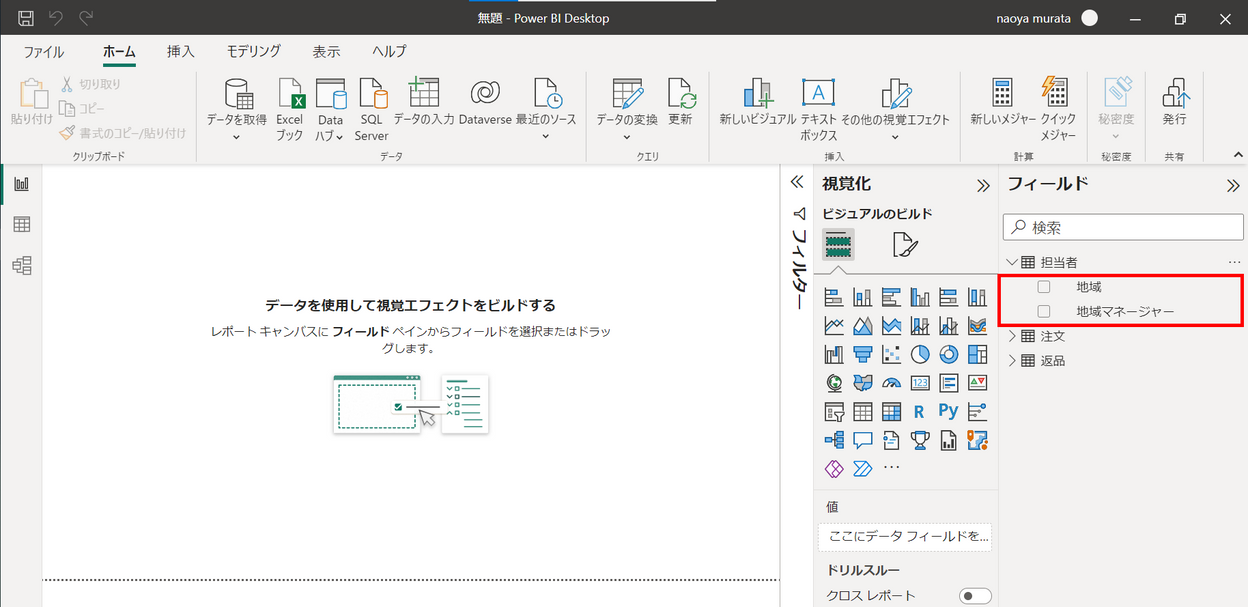Screen dimensions: 1248x607
Task: Switch to the report view icon
Action: point(21,185)
